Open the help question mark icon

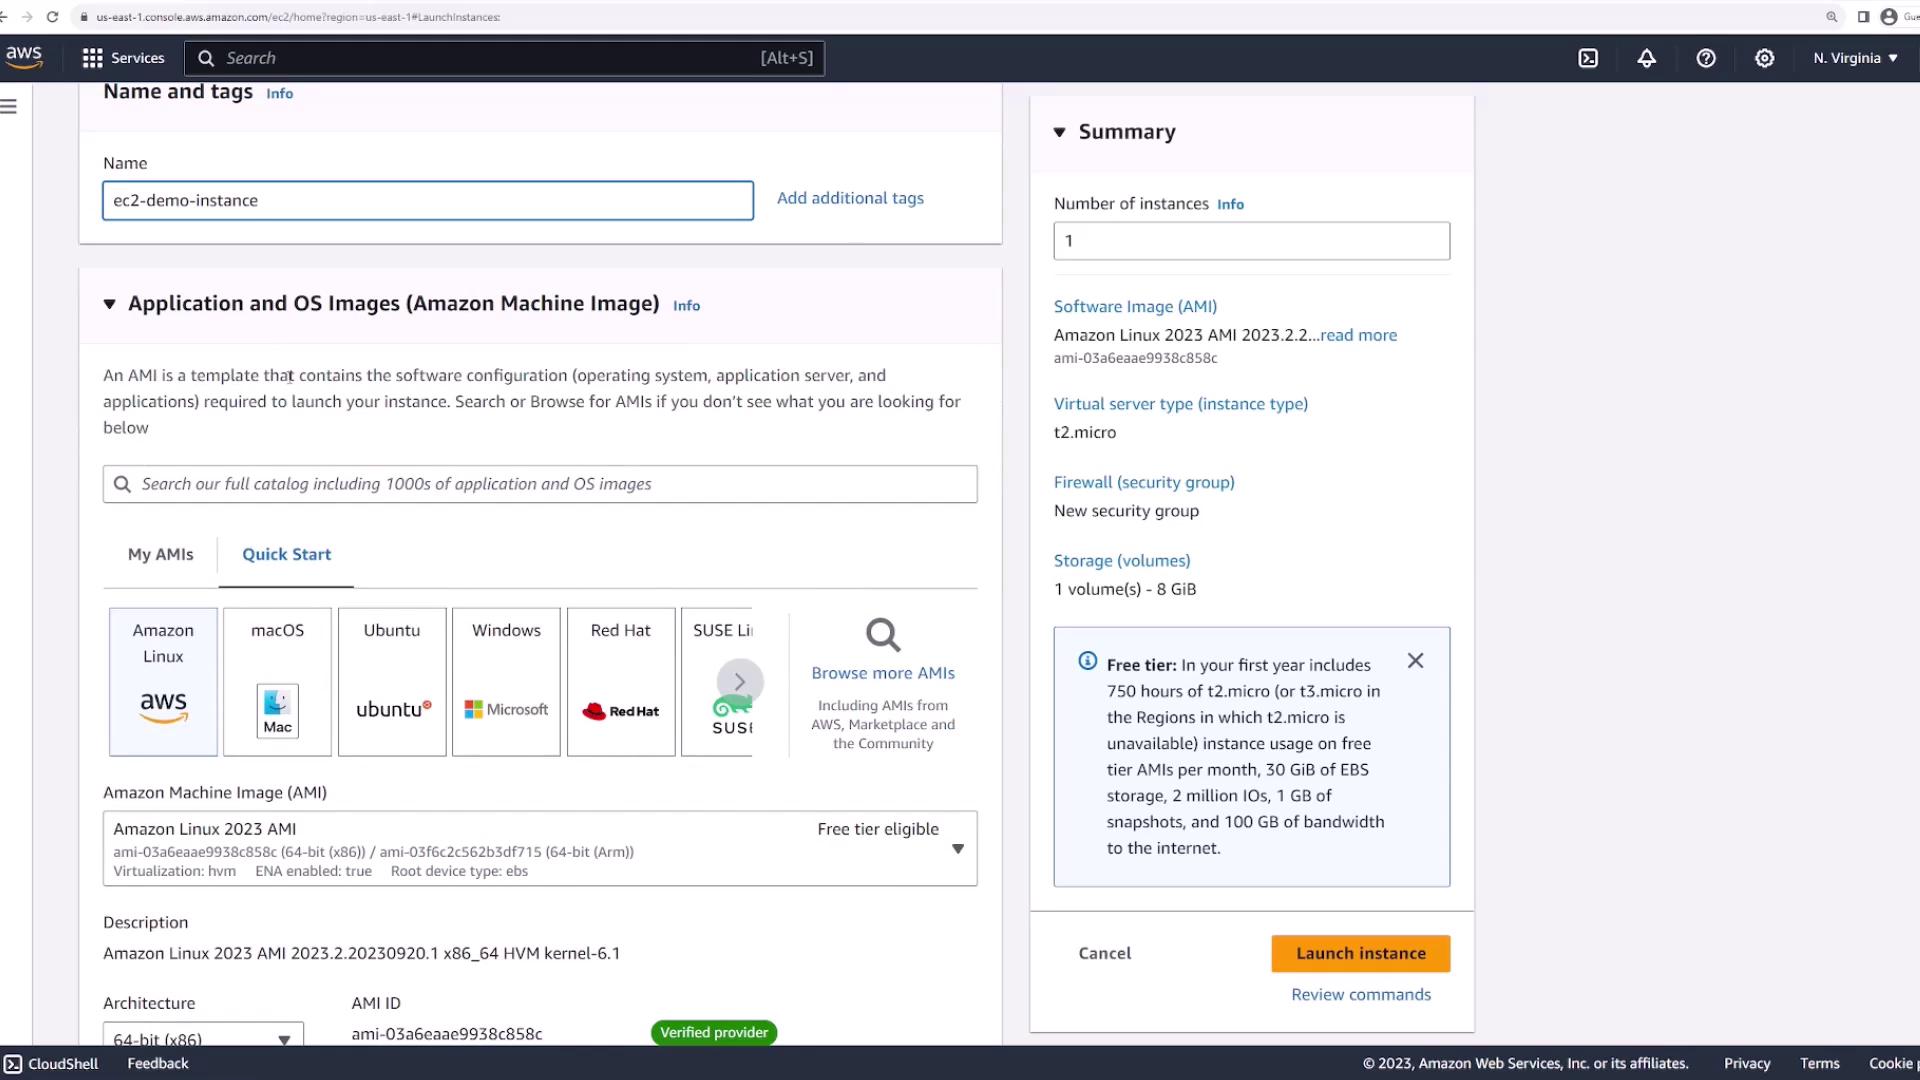coord(1706,58)
